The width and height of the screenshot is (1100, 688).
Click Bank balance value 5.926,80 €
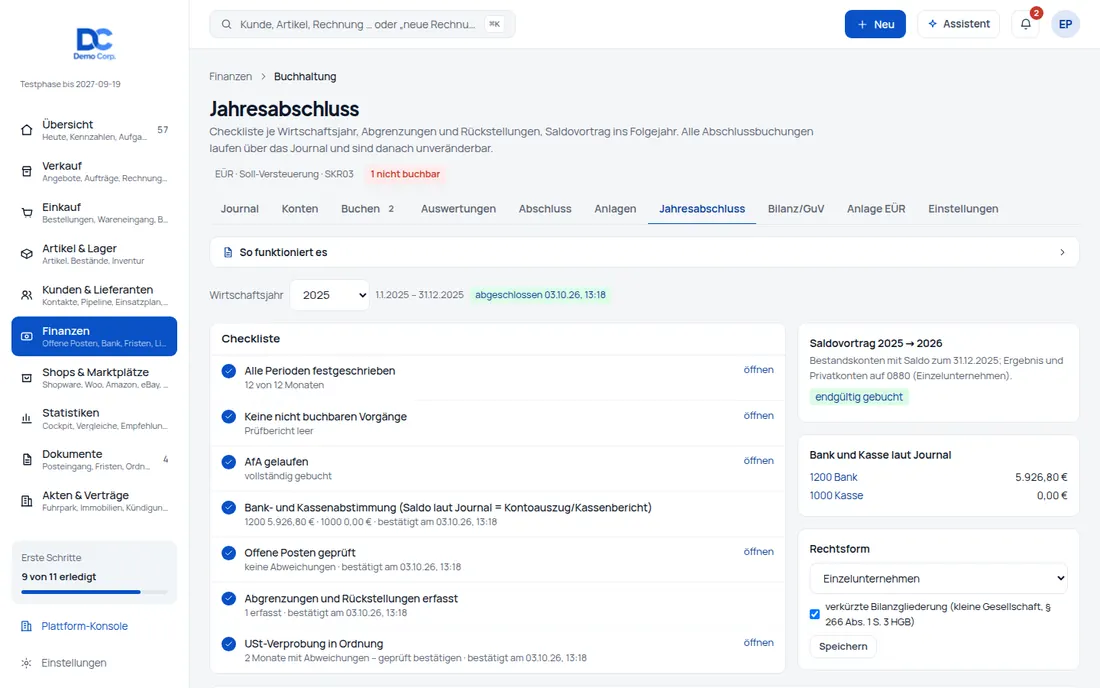(1041, 477)
